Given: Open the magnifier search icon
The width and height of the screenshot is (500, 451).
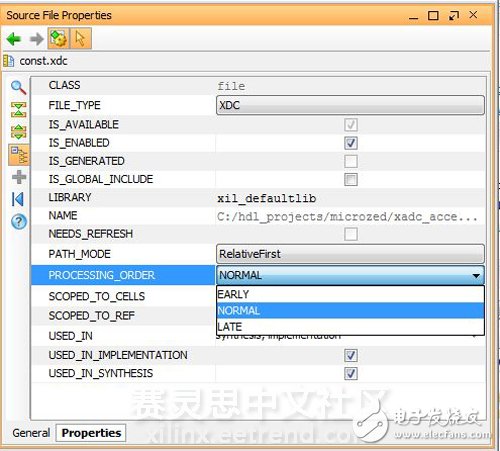Looking at the screenshot, I should pyautogui.click(x=18, y=87).
